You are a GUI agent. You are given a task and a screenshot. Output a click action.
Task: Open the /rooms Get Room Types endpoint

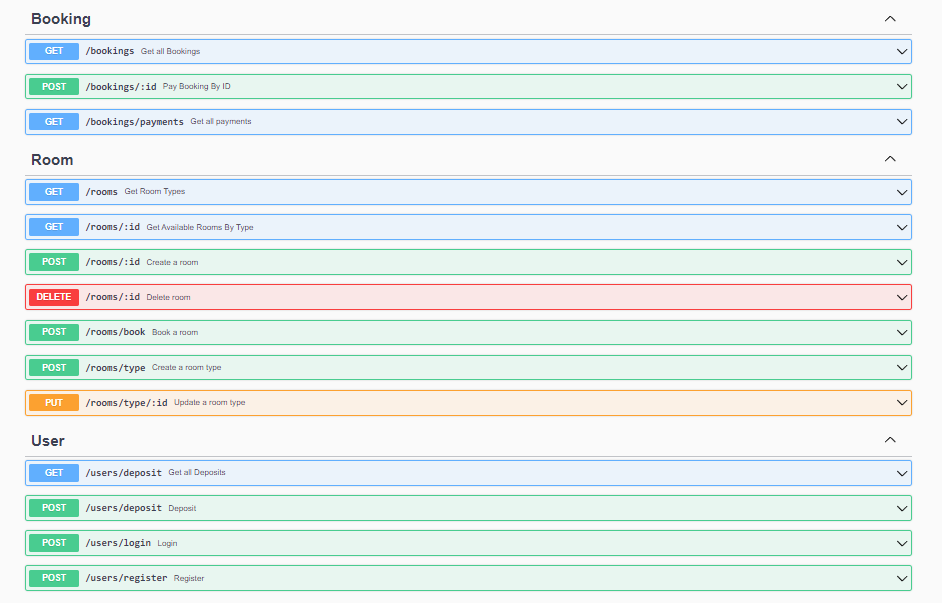point(468,192)
